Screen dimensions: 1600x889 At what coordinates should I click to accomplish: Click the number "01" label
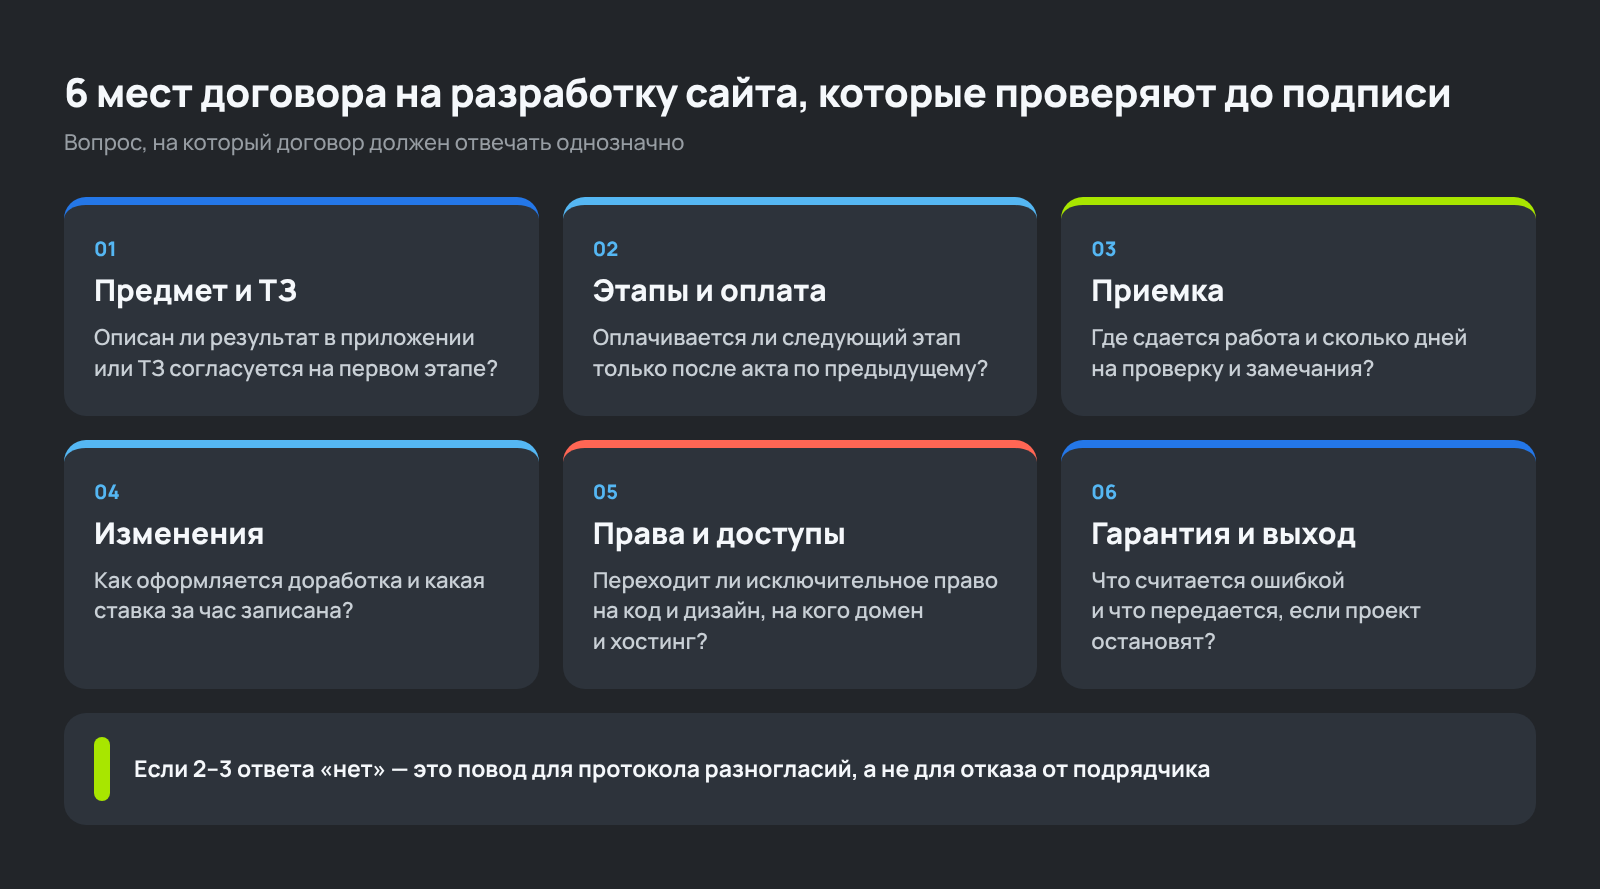click(105, 249)
